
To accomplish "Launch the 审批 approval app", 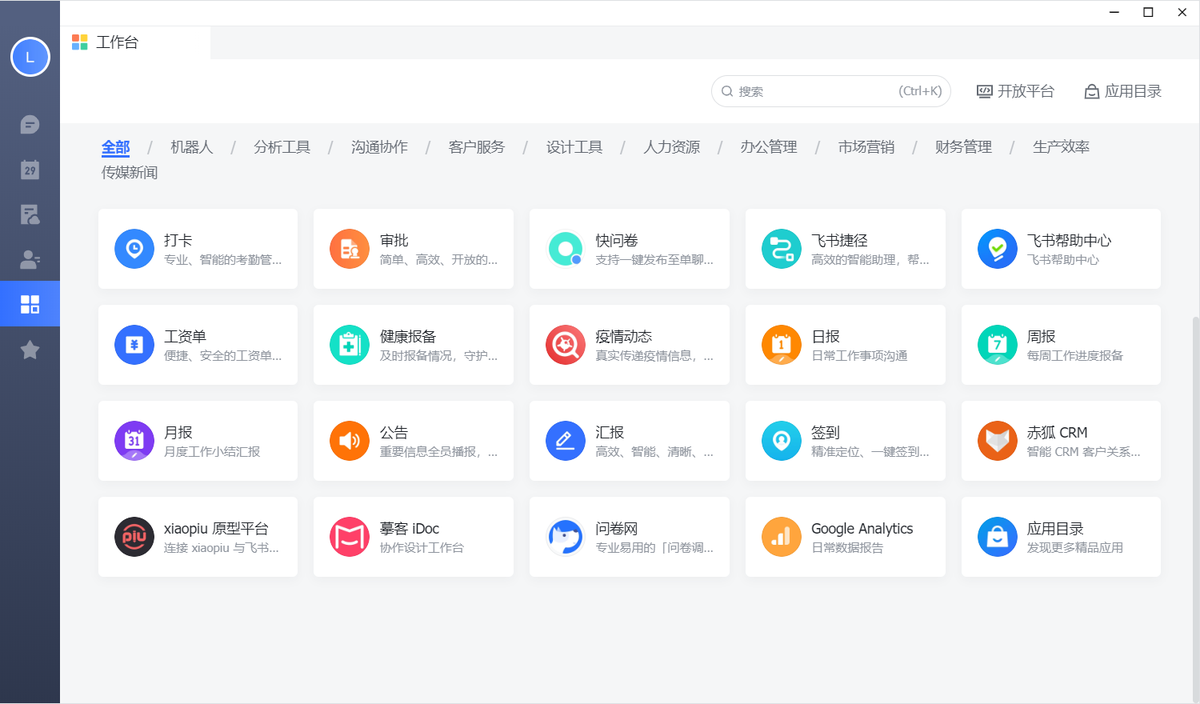I will 413,248.
